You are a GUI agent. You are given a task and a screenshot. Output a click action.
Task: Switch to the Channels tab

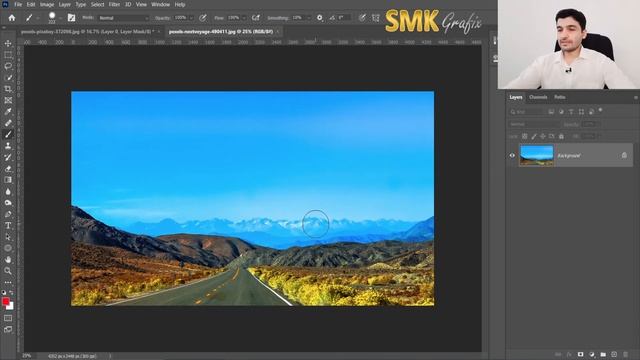538,97
